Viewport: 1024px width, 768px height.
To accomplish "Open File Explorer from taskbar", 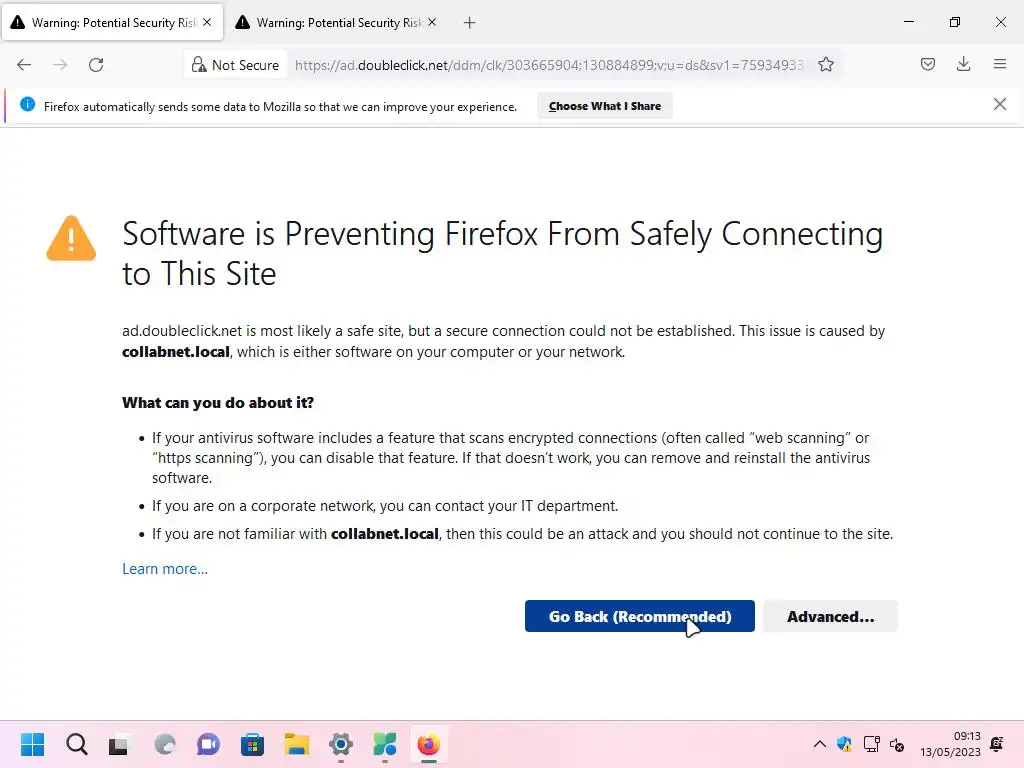I will click(296, 745).
